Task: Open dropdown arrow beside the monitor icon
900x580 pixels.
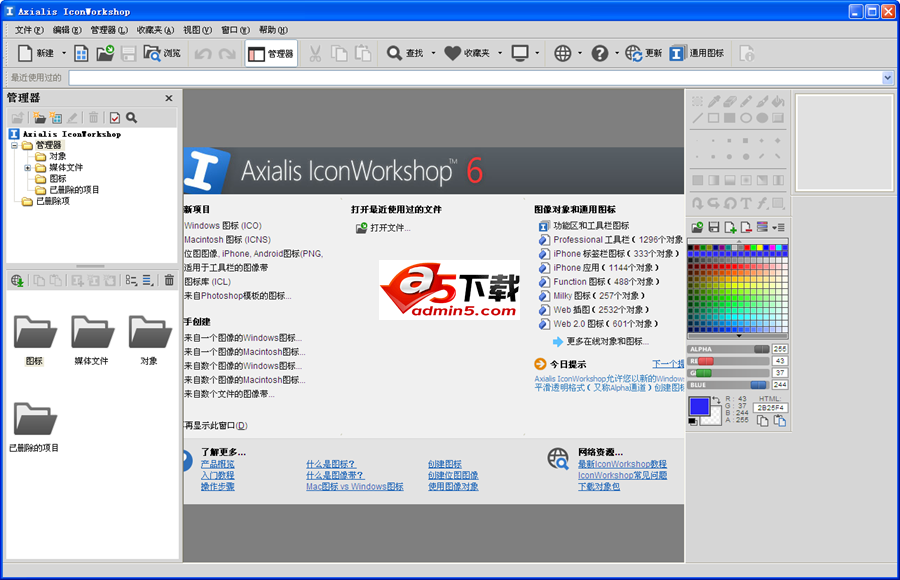Action: click(x=537, y=53)
